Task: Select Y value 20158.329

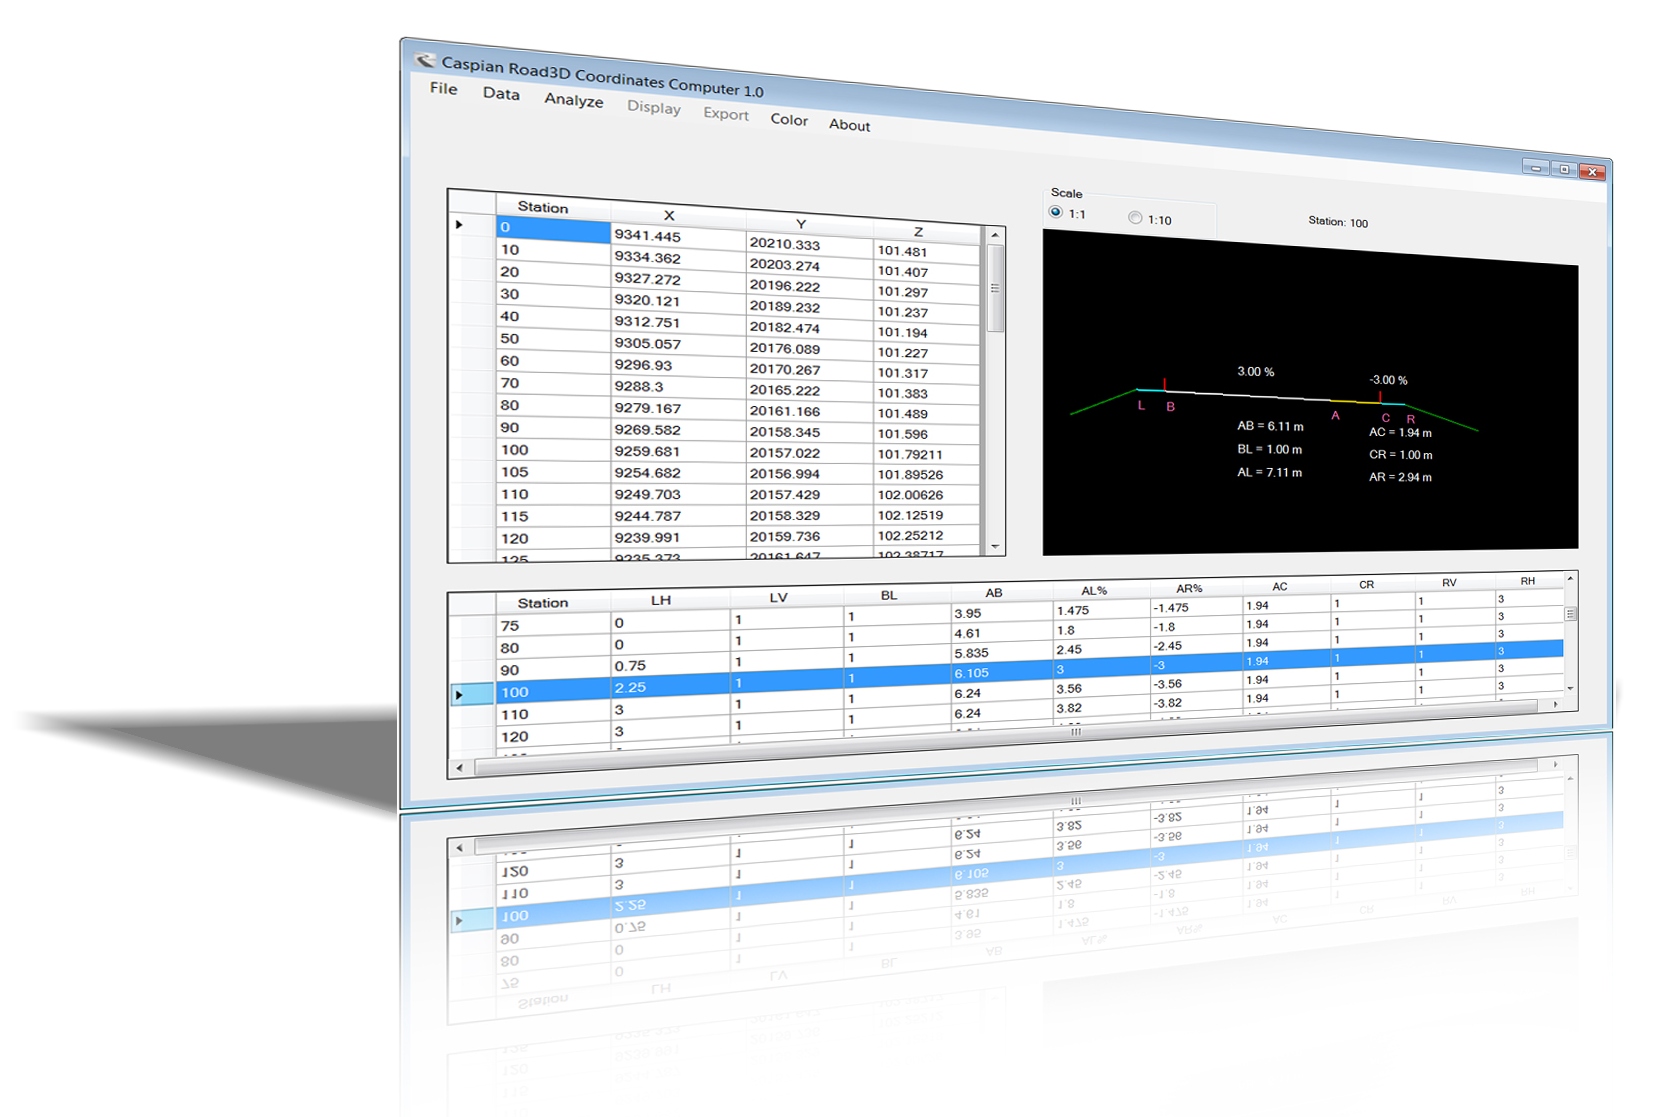Action: 809,515
